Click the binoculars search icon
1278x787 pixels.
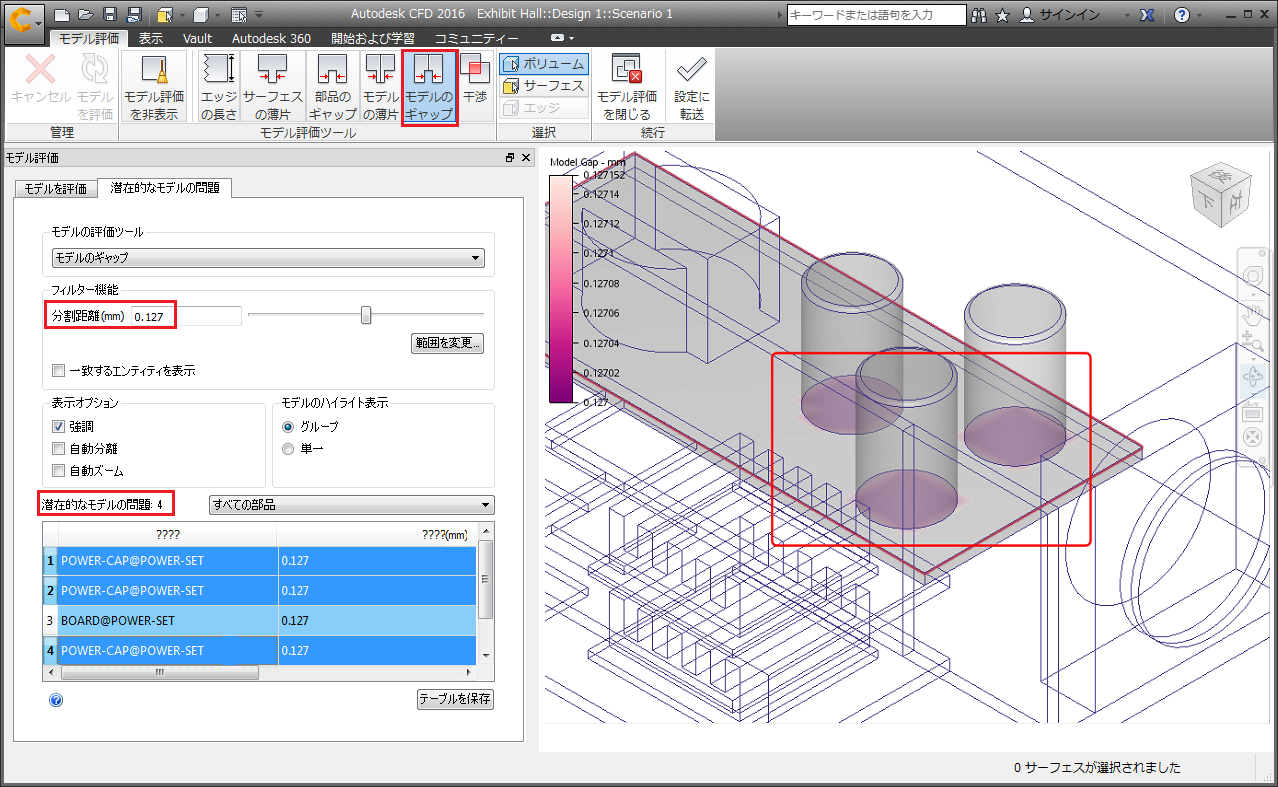(x=978, y=15)
